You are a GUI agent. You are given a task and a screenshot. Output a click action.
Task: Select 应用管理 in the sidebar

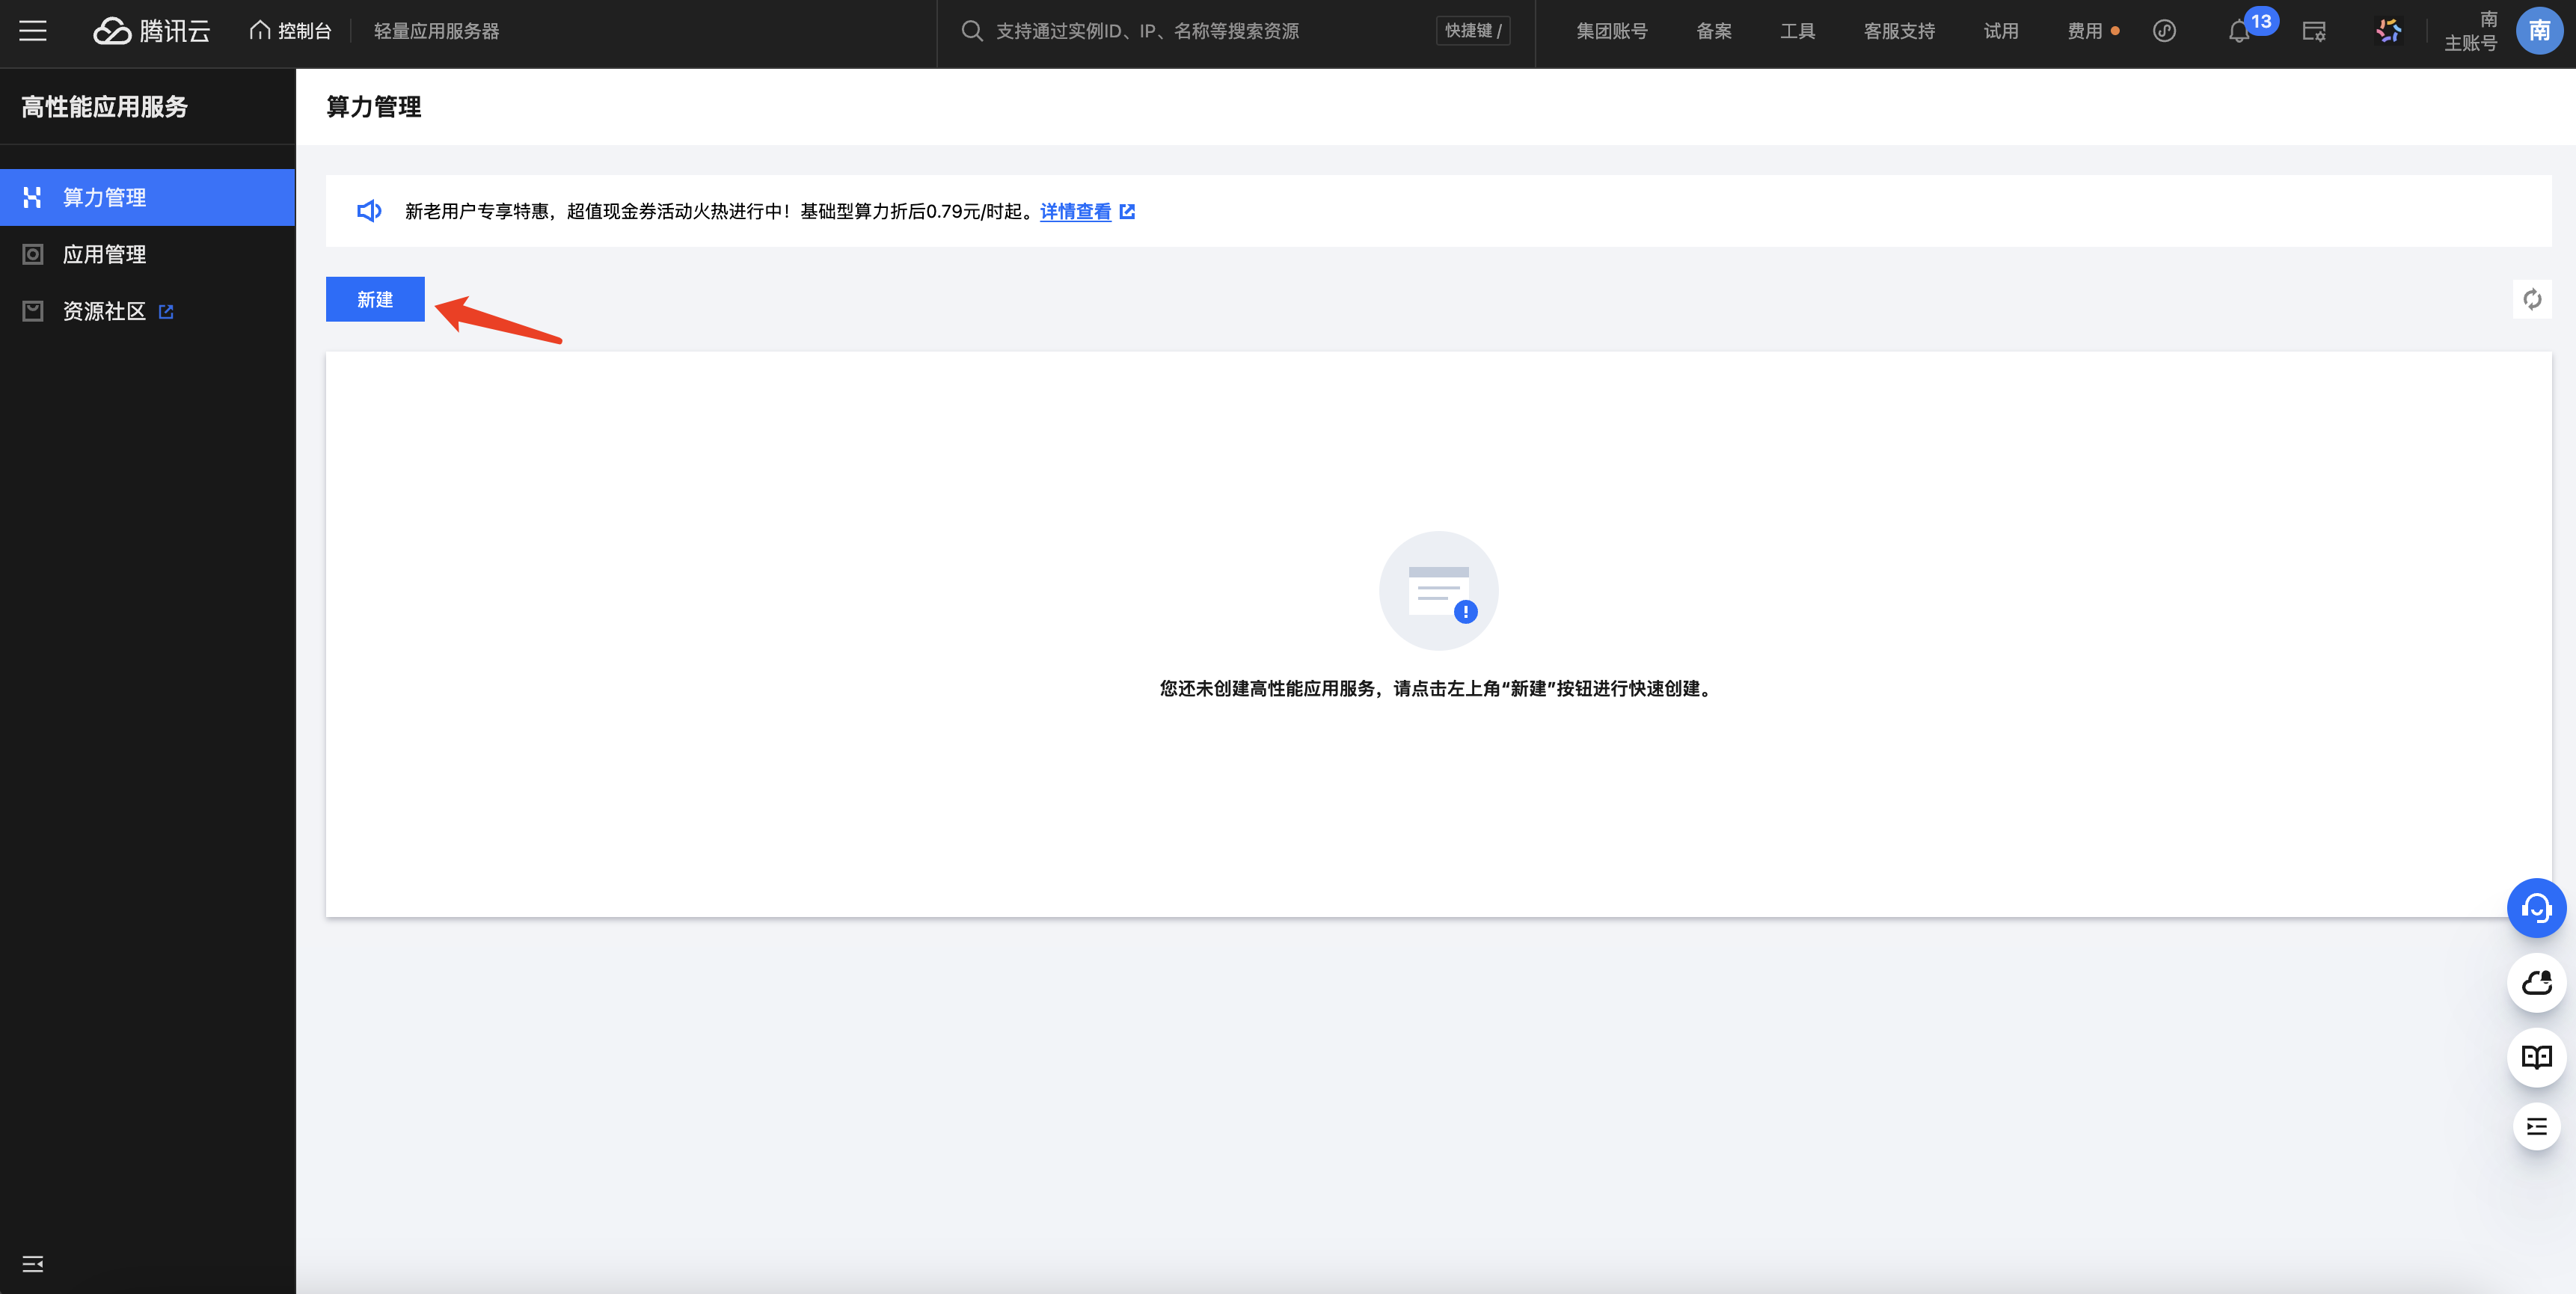[x=148, y=254]
